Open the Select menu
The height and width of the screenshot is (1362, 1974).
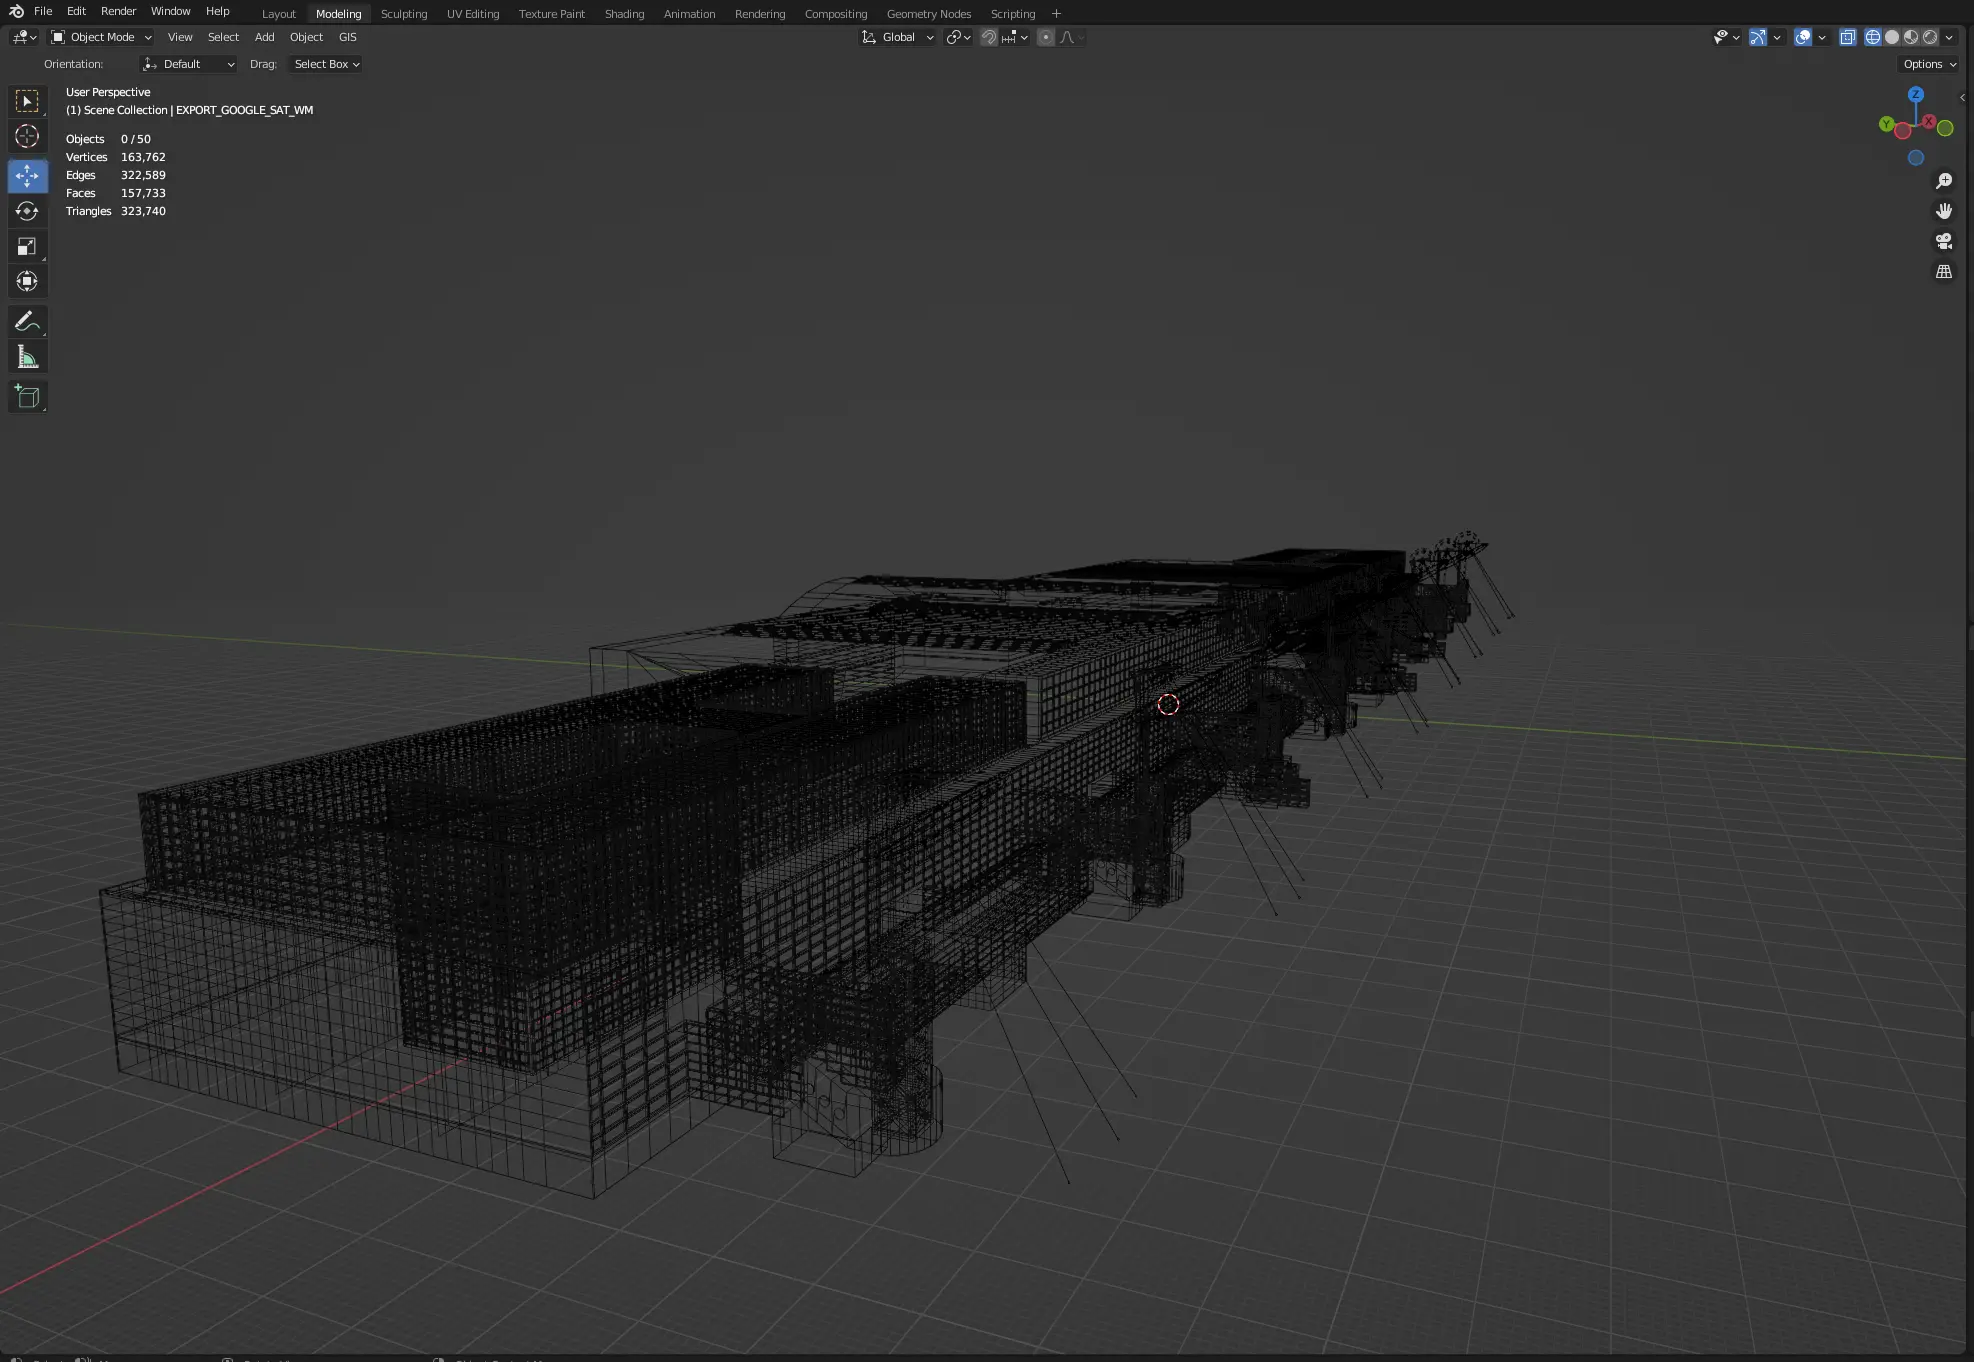tap(223, 37)
